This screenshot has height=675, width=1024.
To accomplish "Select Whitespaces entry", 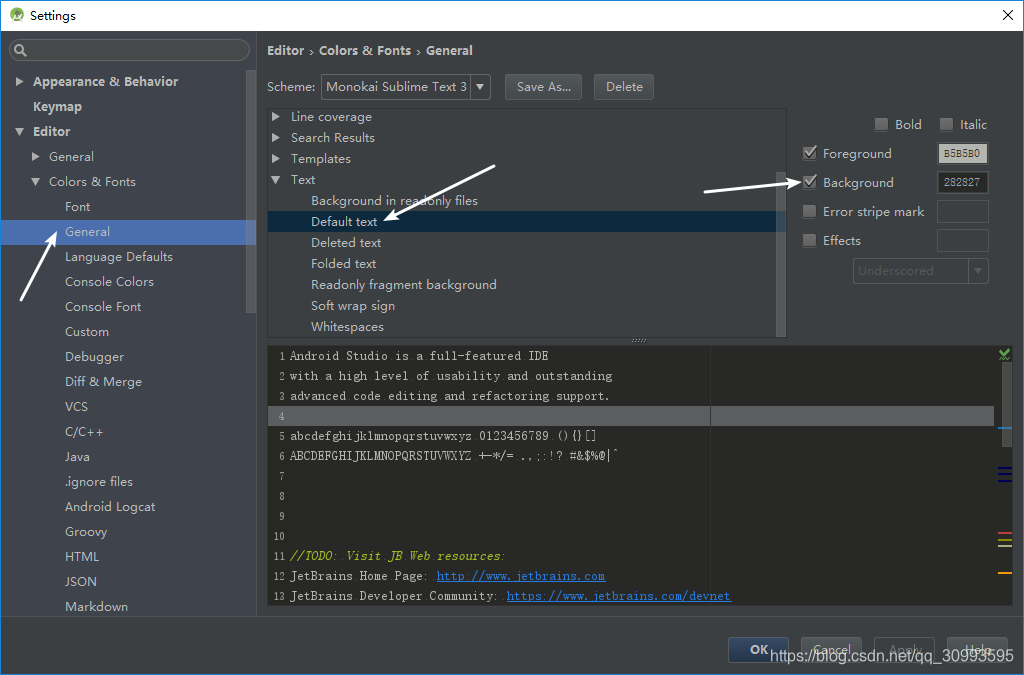I will click(x=347, y=326).
